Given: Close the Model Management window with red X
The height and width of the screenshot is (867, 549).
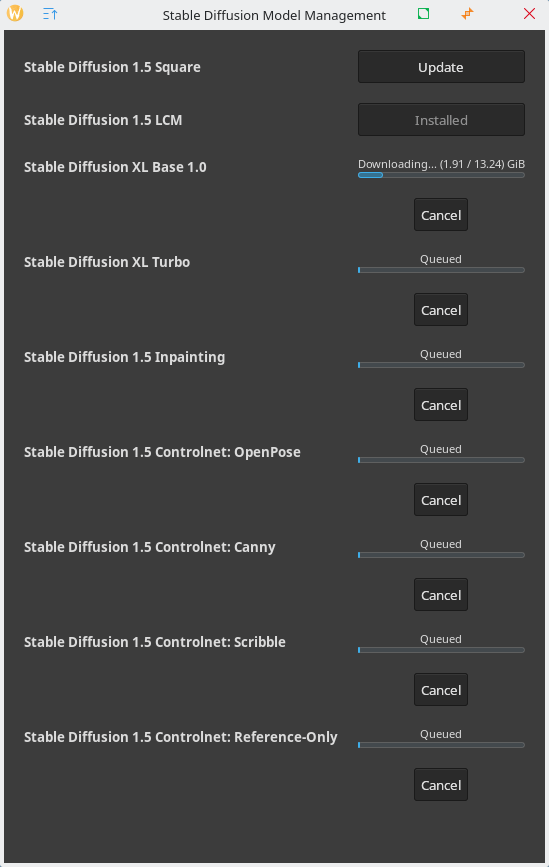Looking at the screenshot, I should pyautogui.click(x=529, y=14).
